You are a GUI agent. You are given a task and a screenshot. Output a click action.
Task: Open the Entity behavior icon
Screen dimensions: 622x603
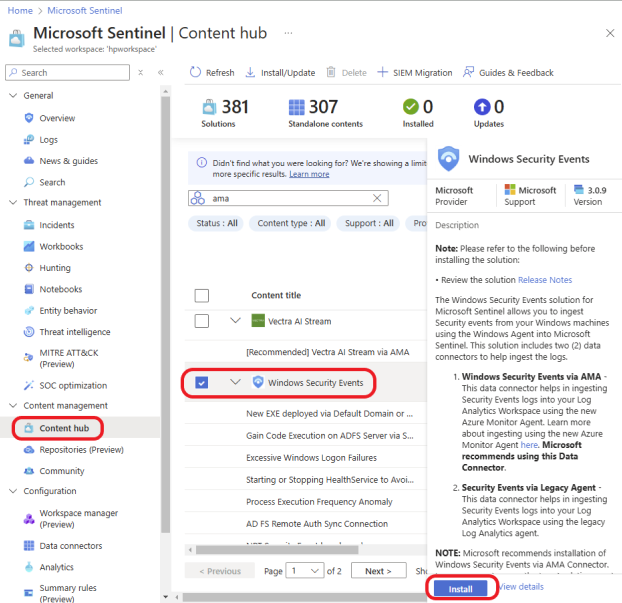point(29,311)
